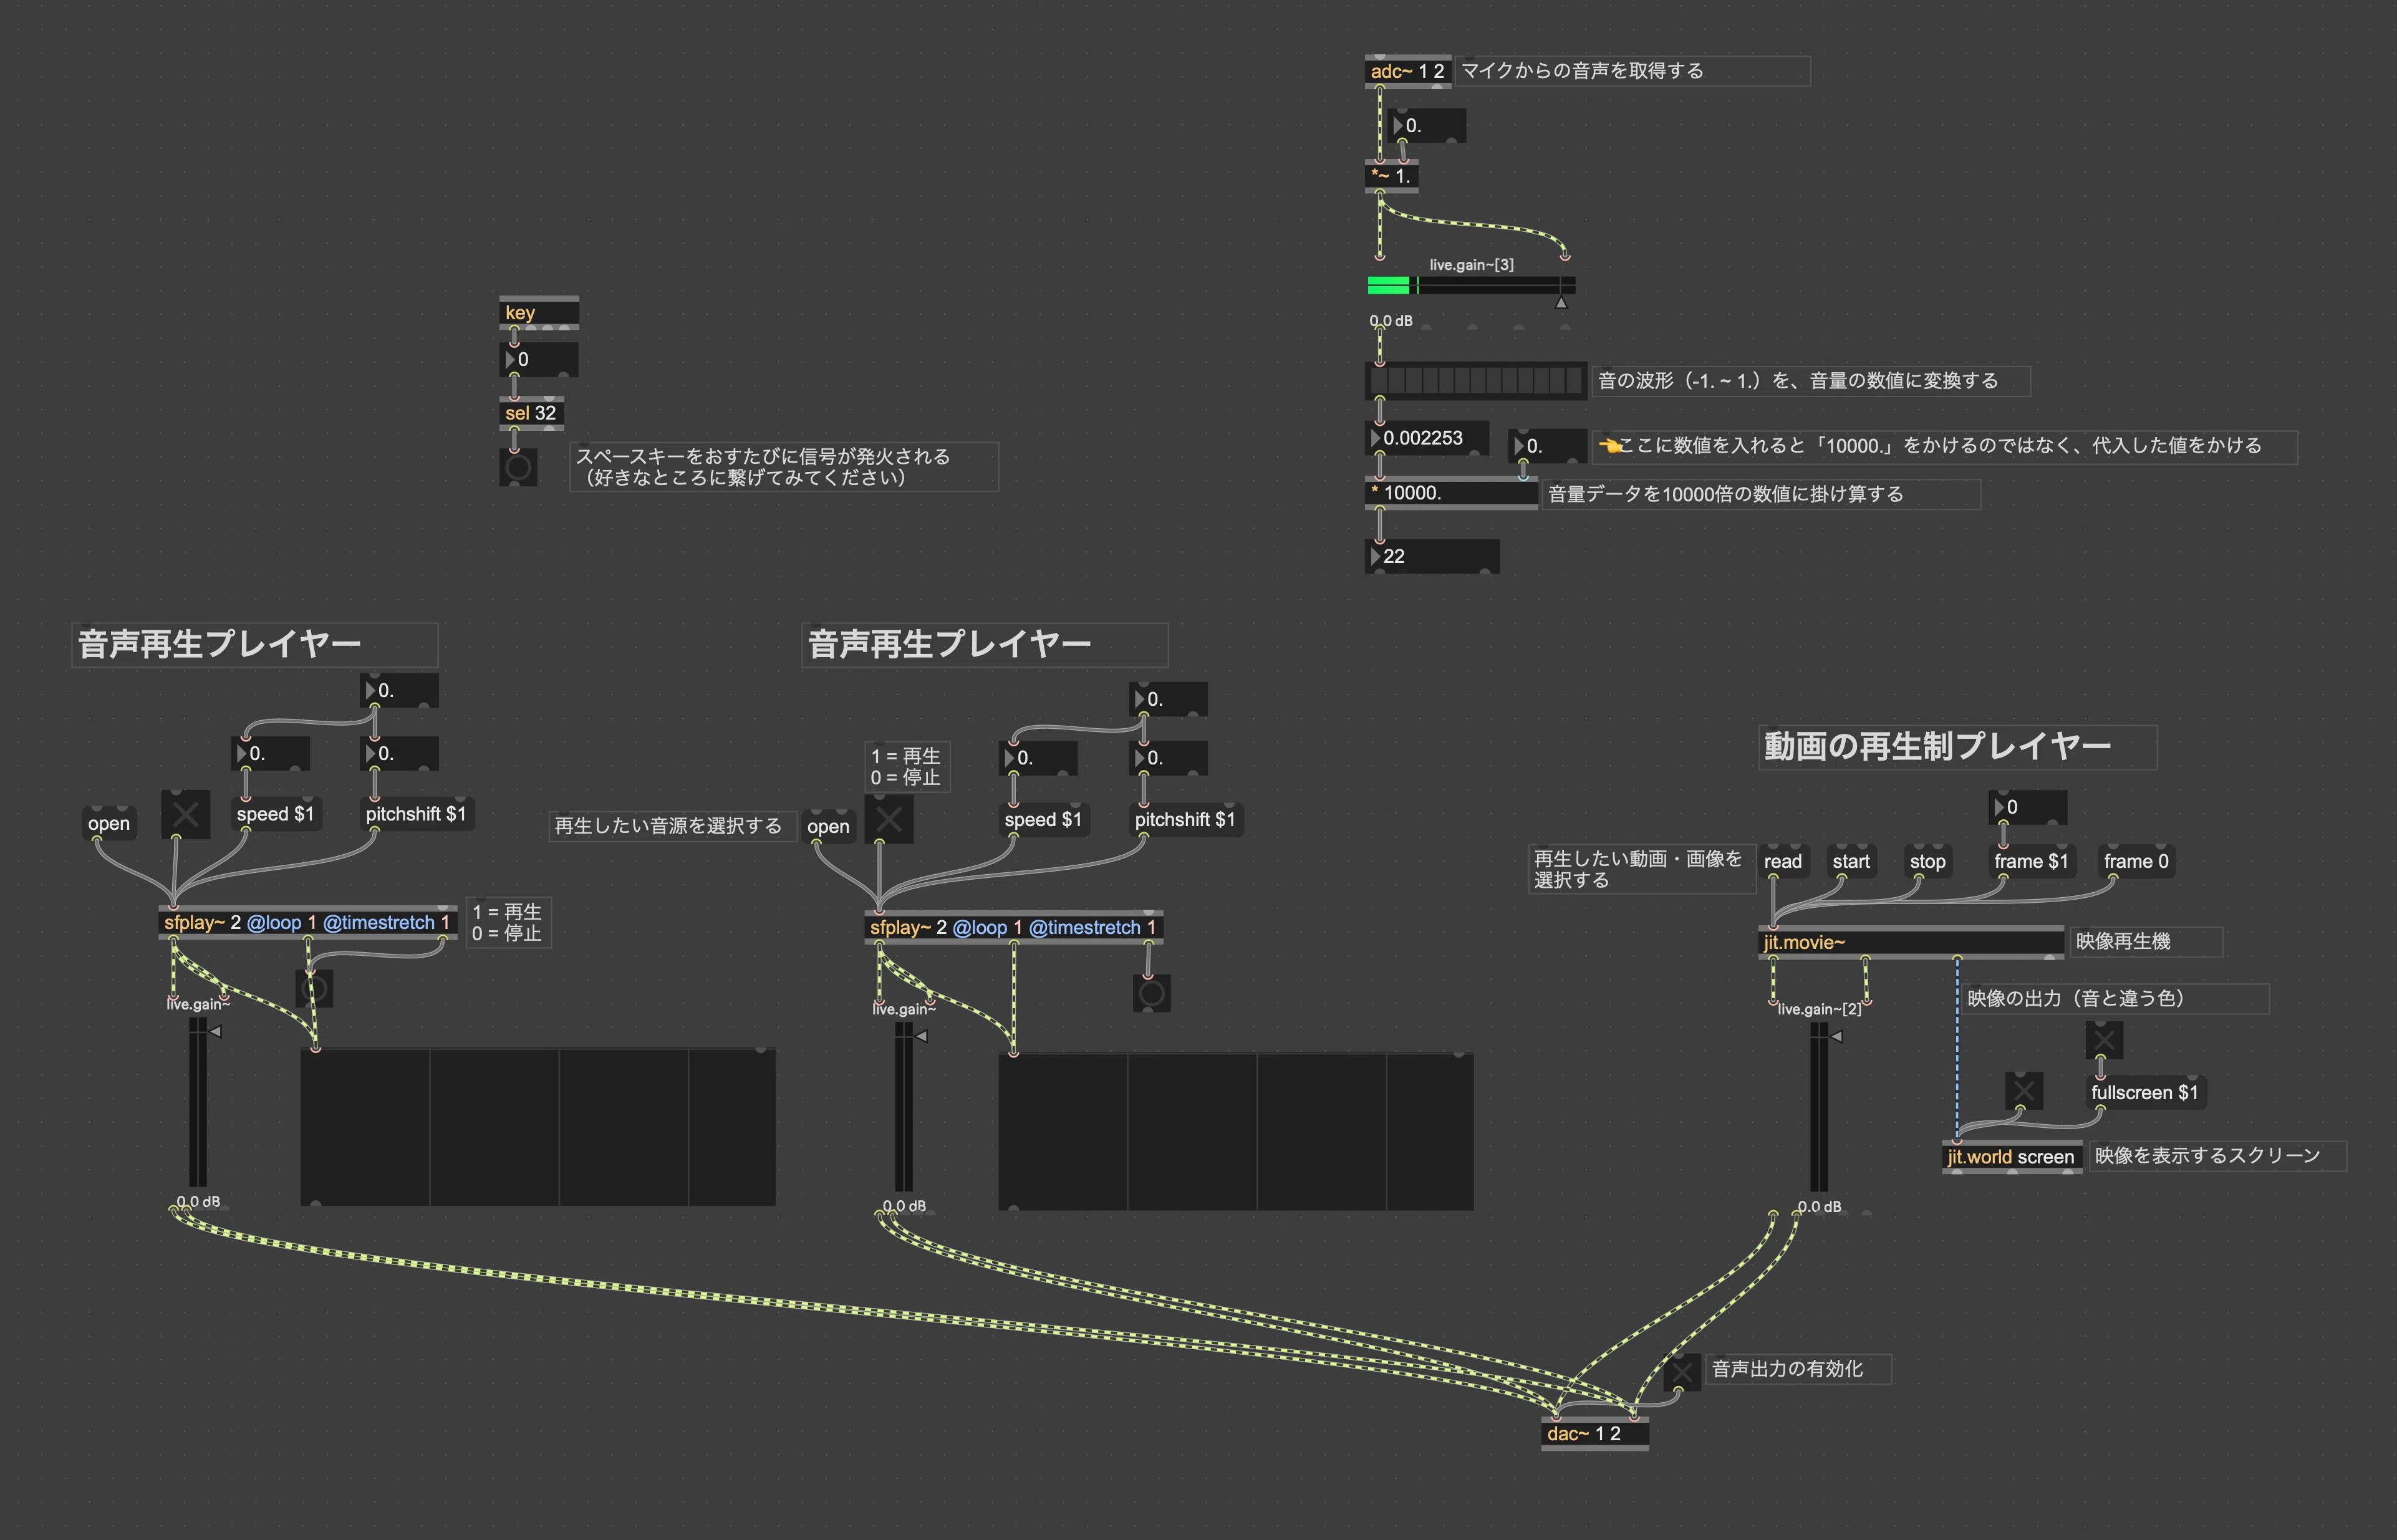Click the left player's live.gain~ vertical fader
This screenshot has height=1540, width=2397.
tap(198, 1103)
